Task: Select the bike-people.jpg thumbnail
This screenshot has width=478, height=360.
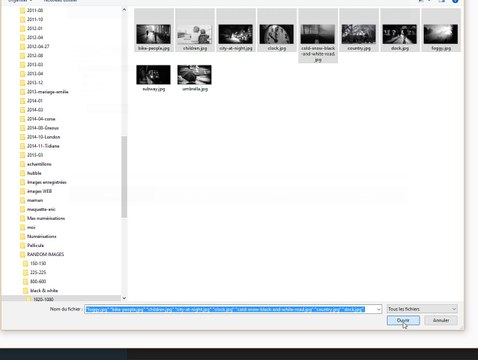Action: click(153, 34)
